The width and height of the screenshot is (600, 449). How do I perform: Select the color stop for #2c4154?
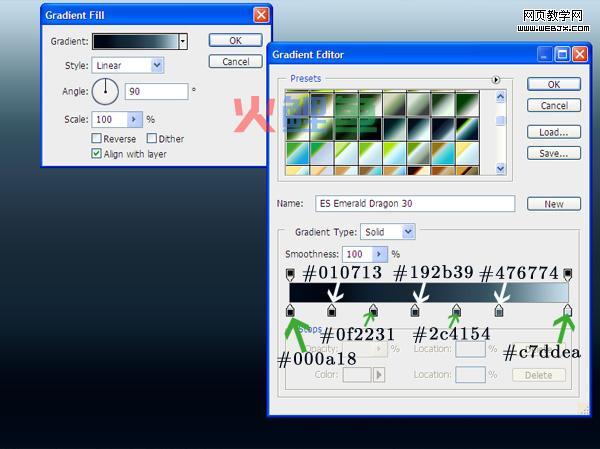tap(456, 310)
